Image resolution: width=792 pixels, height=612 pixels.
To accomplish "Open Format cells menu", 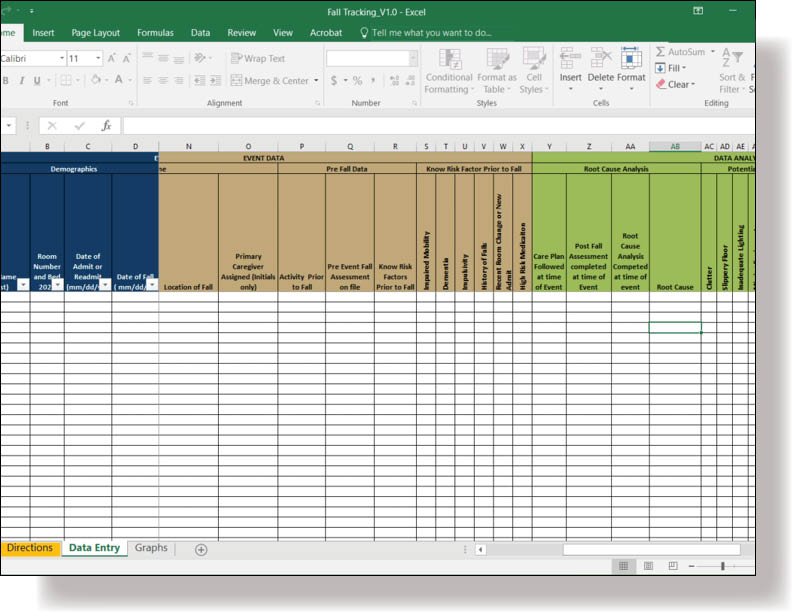I will (631, 70).
